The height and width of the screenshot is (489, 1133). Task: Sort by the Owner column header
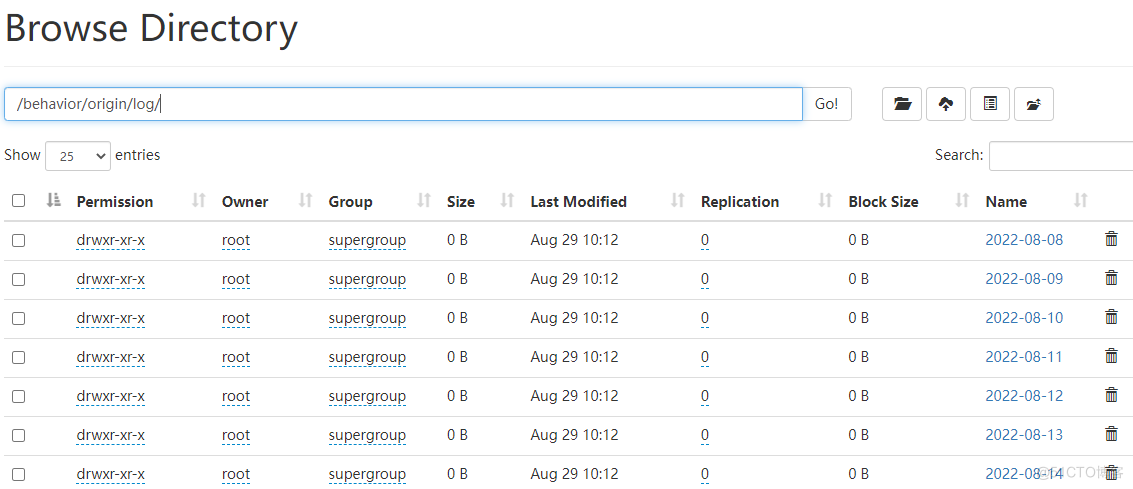245,201
